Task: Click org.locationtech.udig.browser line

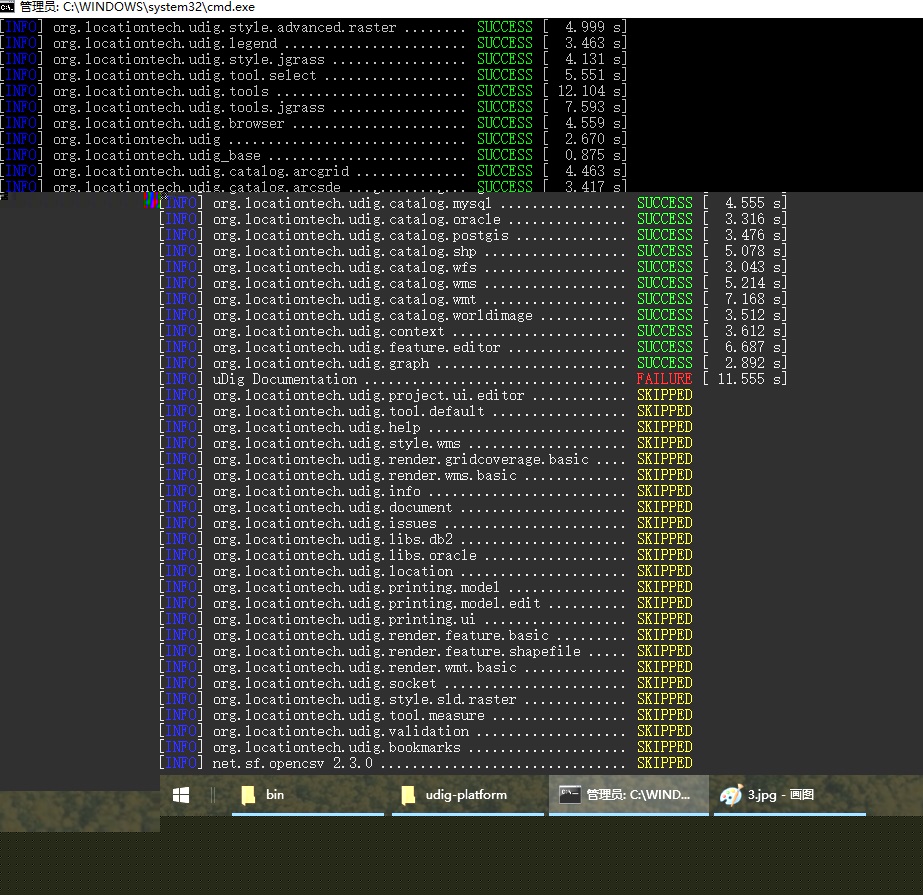Action: (x=313, y=123)
